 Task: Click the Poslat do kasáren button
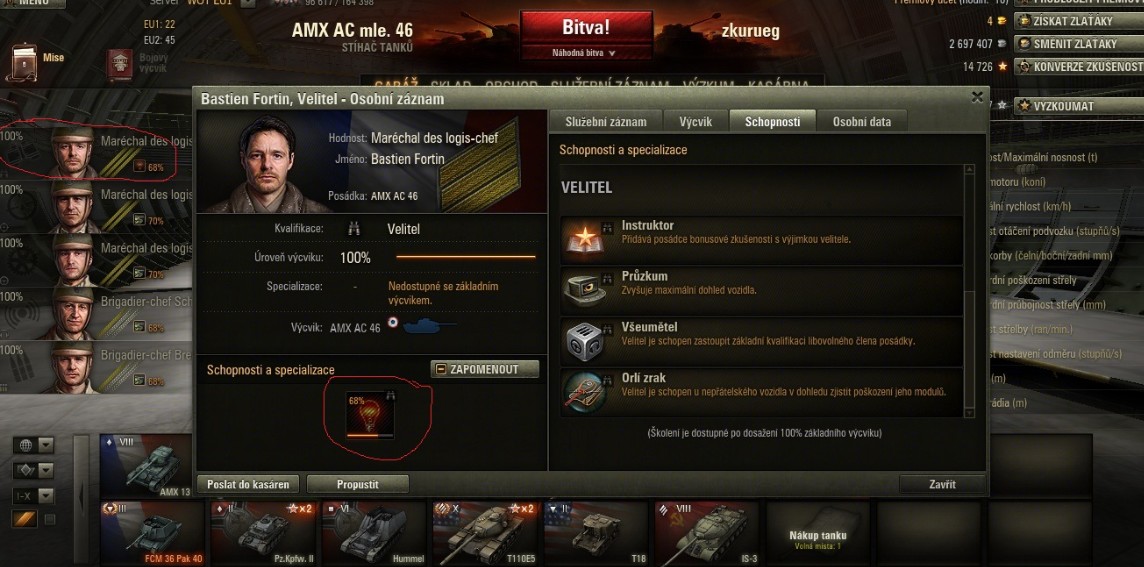pos(248,484)
